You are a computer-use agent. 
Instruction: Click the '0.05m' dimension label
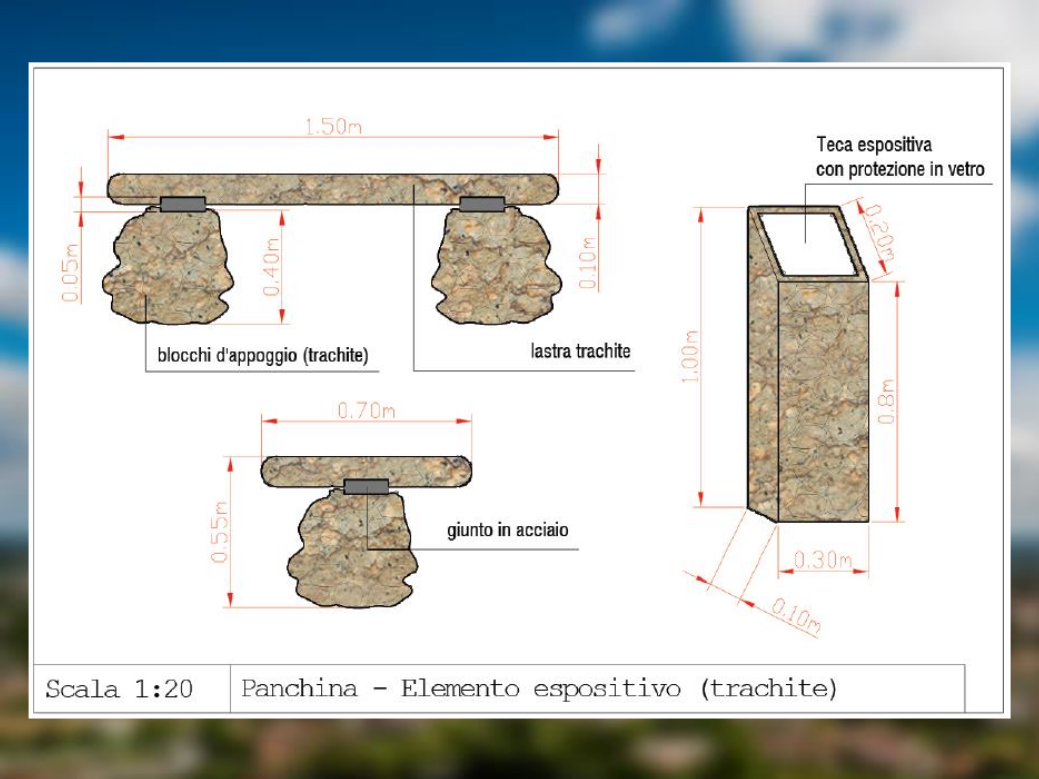(x=70, y=273)
